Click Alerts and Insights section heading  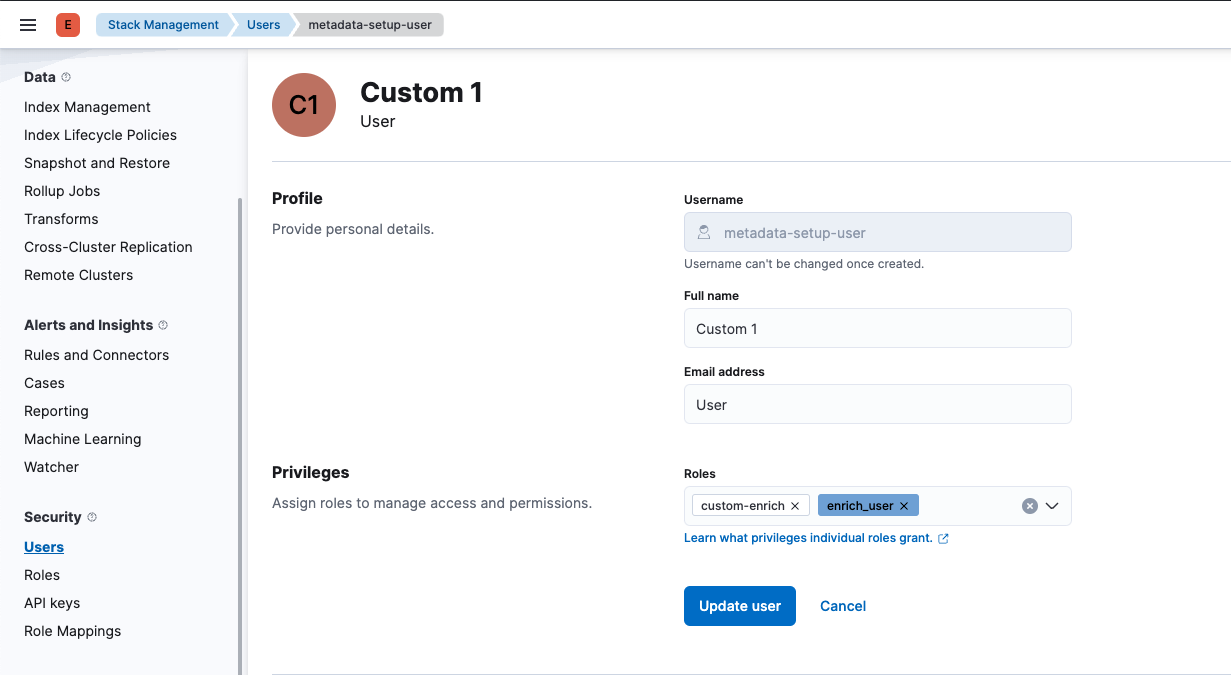coord(88,325)
